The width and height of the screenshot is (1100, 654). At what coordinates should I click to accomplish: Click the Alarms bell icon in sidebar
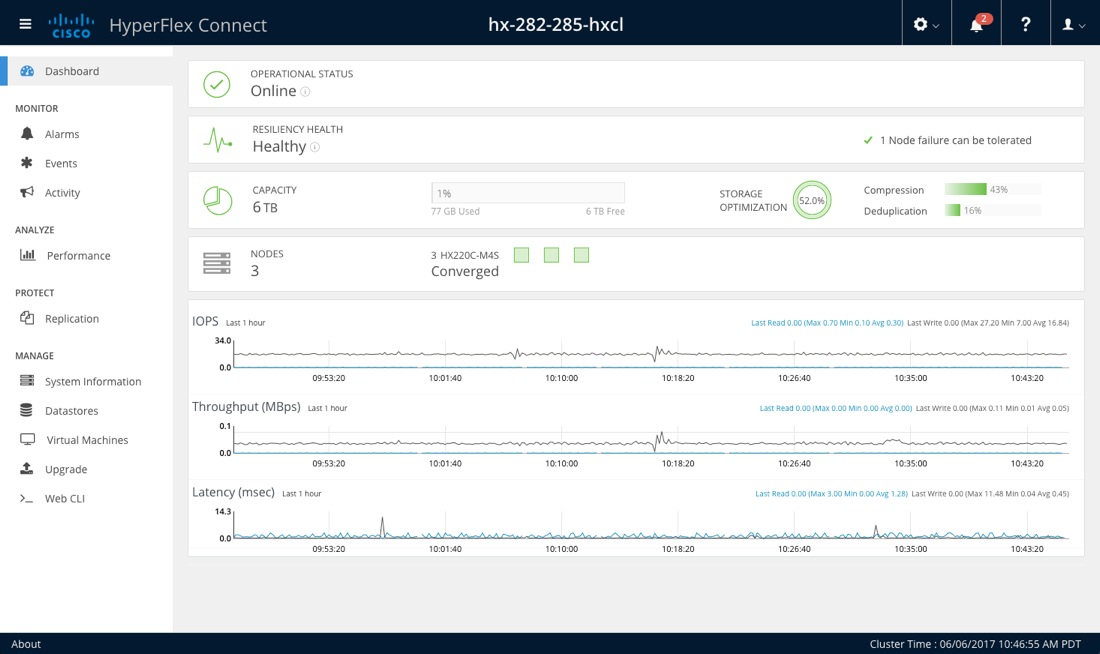coord(27,133)
